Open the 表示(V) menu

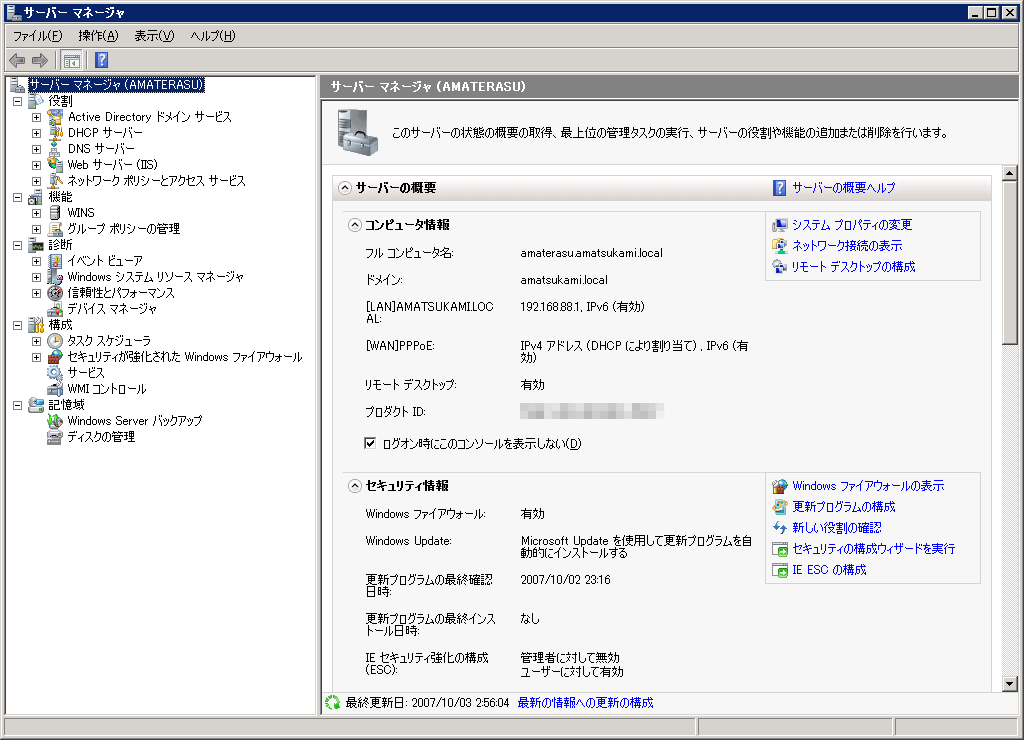pos(154,36)
